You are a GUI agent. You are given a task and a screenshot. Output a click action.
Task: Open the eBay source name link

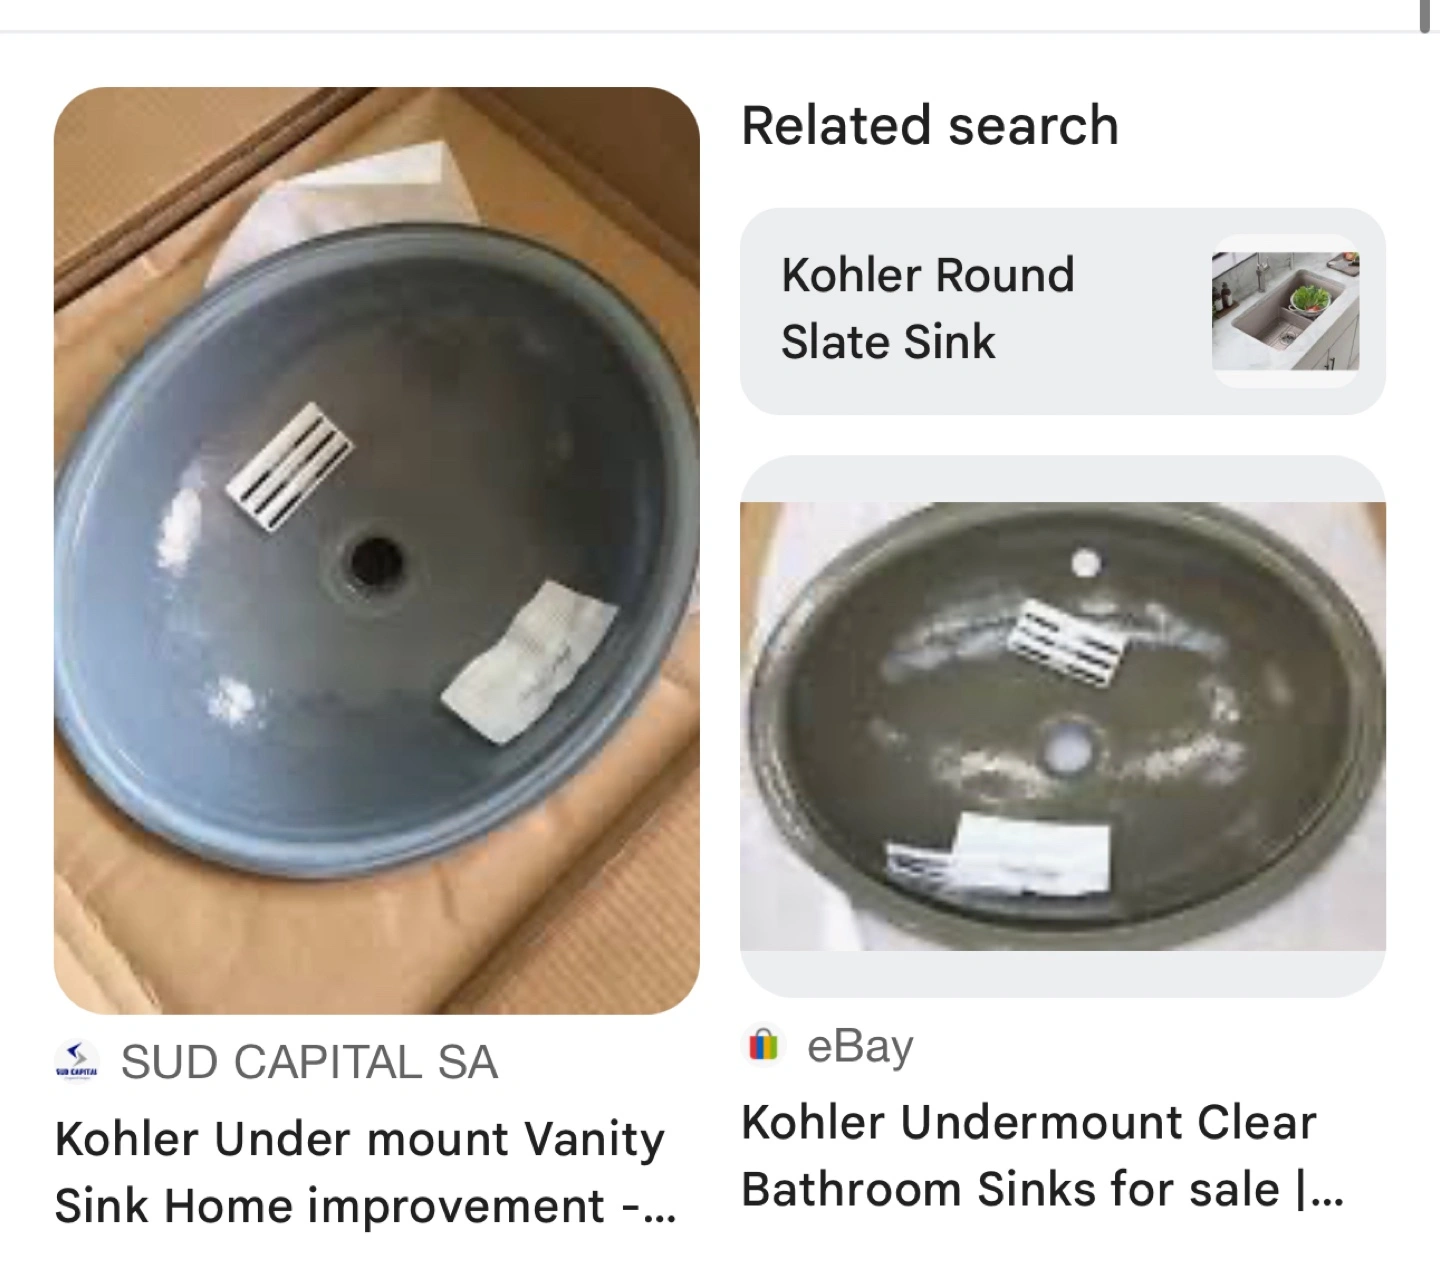tap(860, 1047)
